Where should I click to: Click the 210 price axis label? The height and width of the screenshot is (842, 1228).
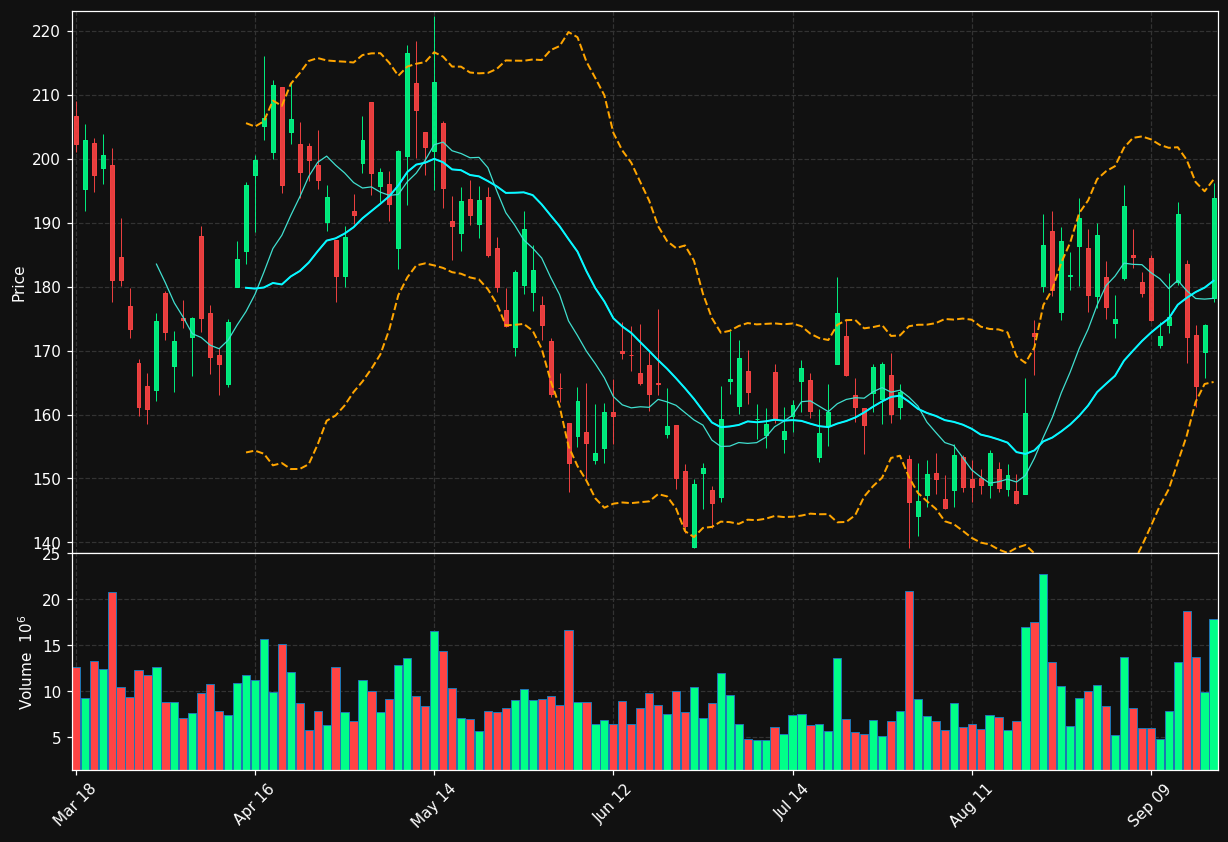point(46,95)
